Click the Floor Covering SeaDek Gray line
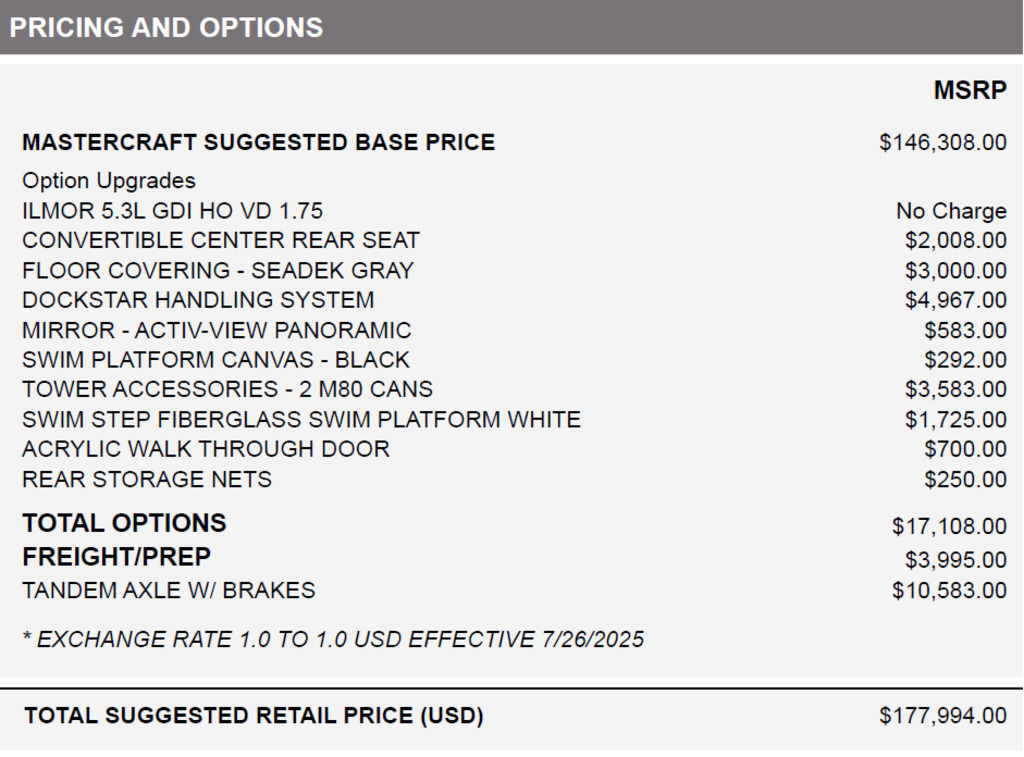 coord(217,271)
